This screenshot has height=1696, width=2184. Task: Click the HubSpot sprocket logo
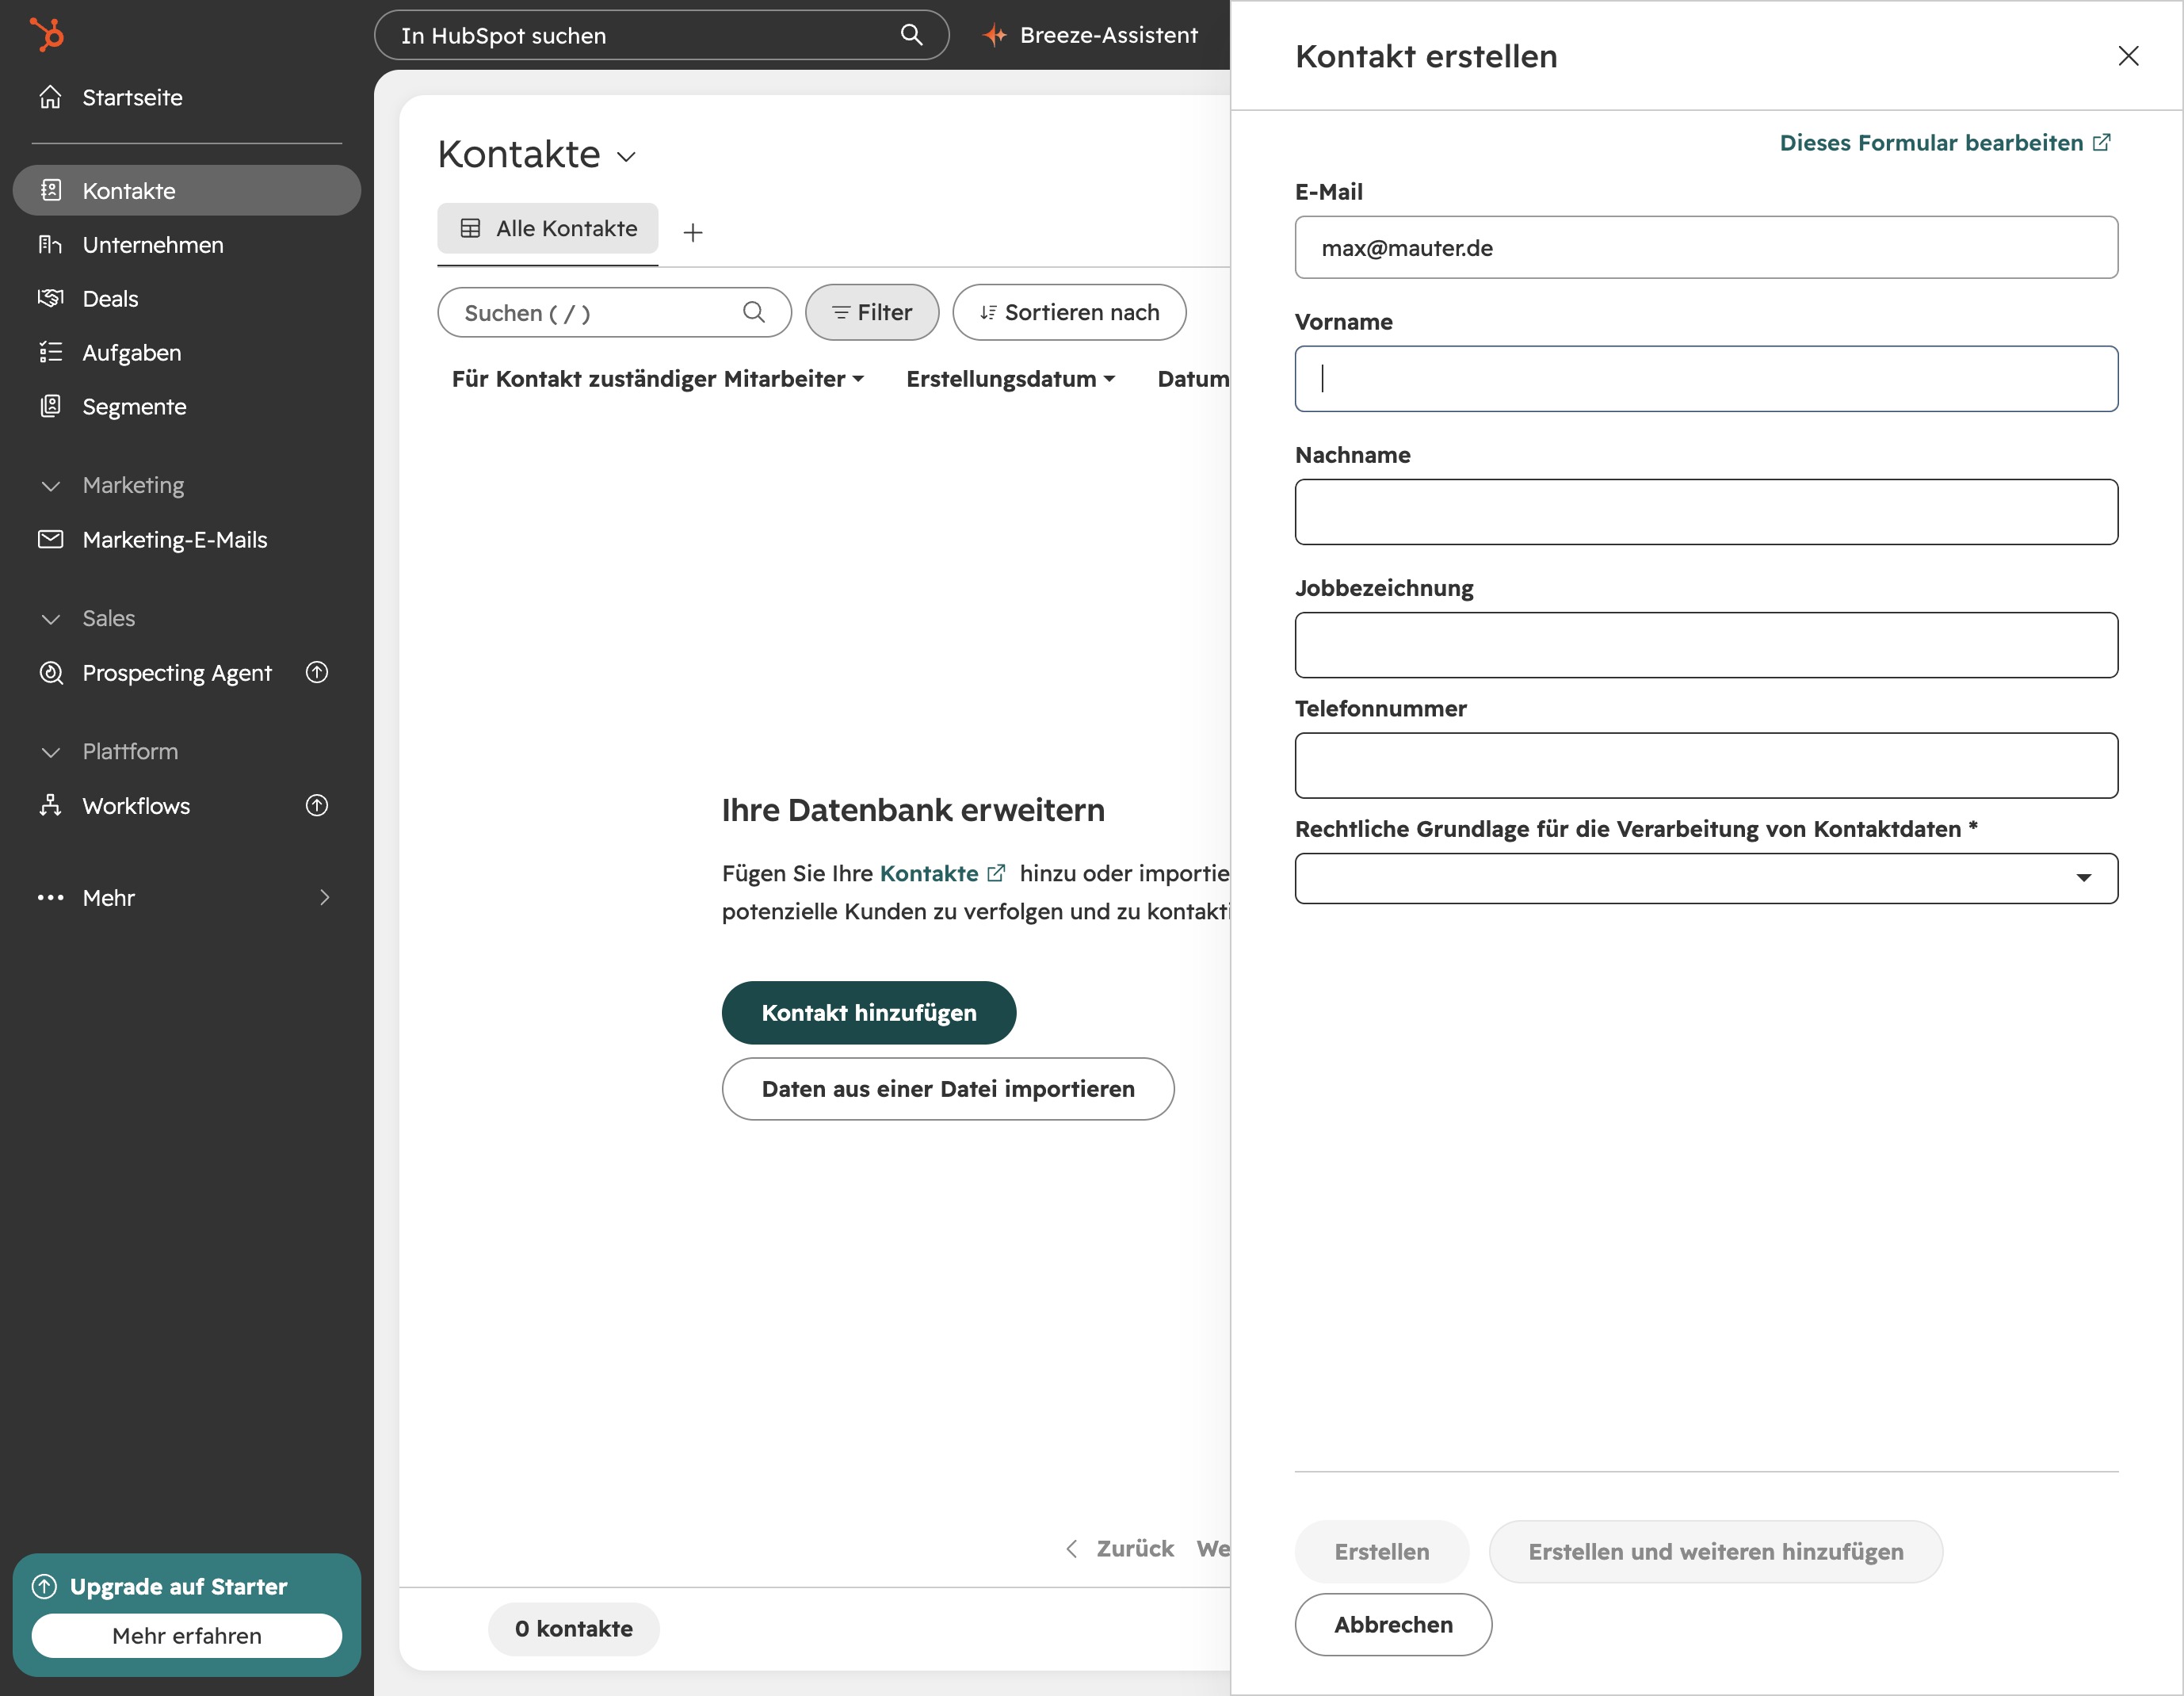point(47,34)
